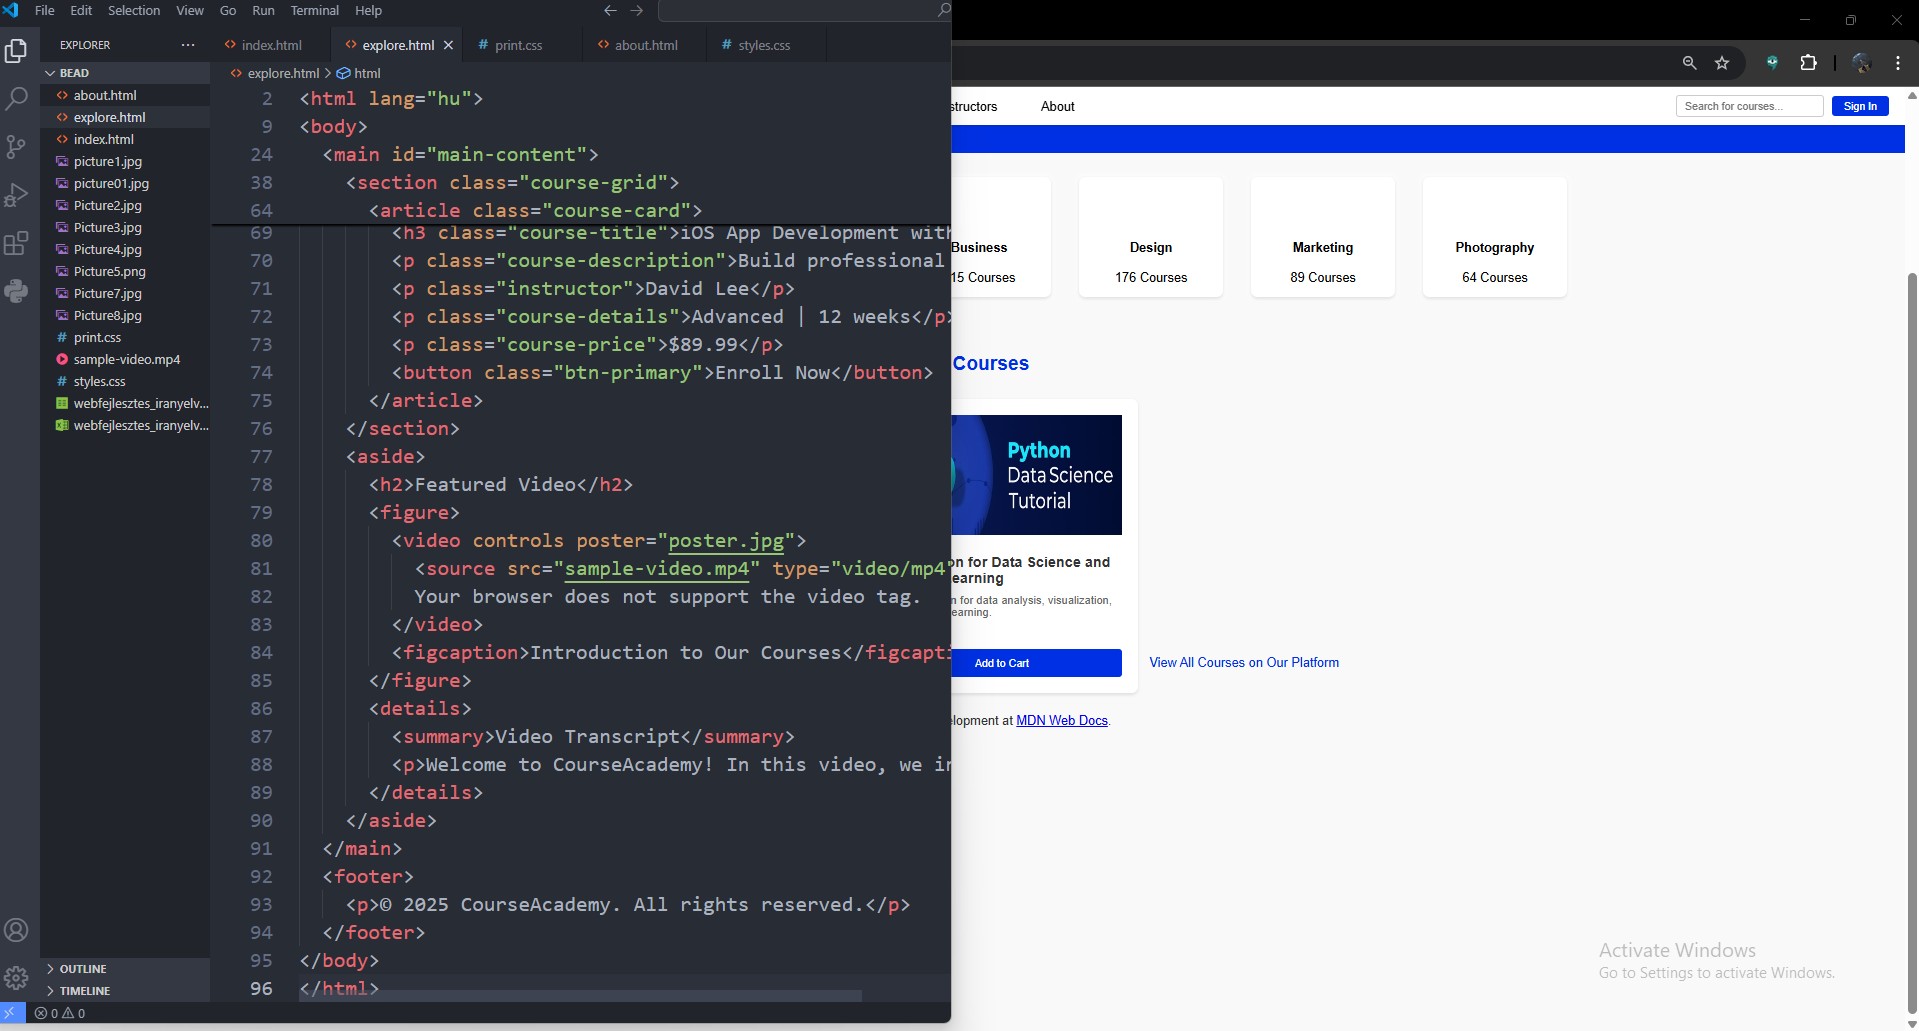Image resolution: width=1919 pixels, height=1031 pixels.
Task: Open View All Courses on Our Platform link
Action: pyautogui.click(x=1244, y=662)
